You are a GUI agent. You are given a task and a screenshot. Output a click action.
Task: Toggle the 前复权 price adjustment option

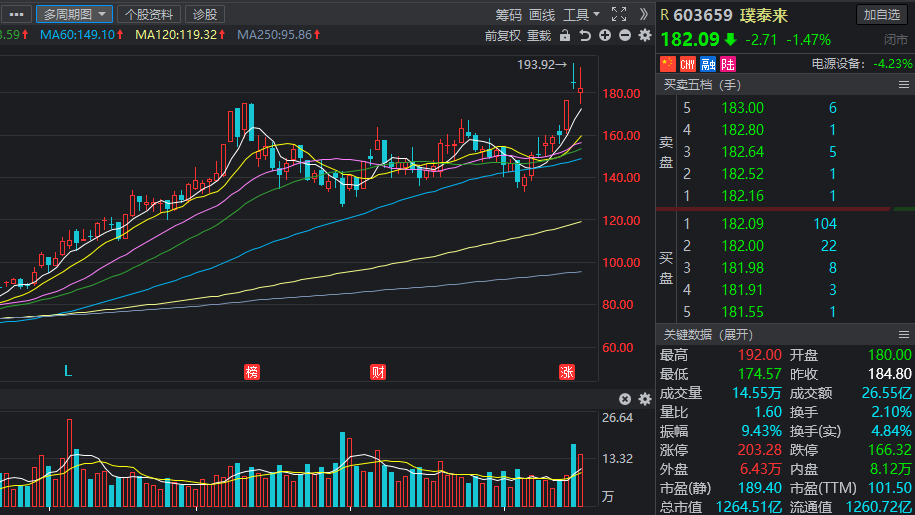tap(502, 36)
